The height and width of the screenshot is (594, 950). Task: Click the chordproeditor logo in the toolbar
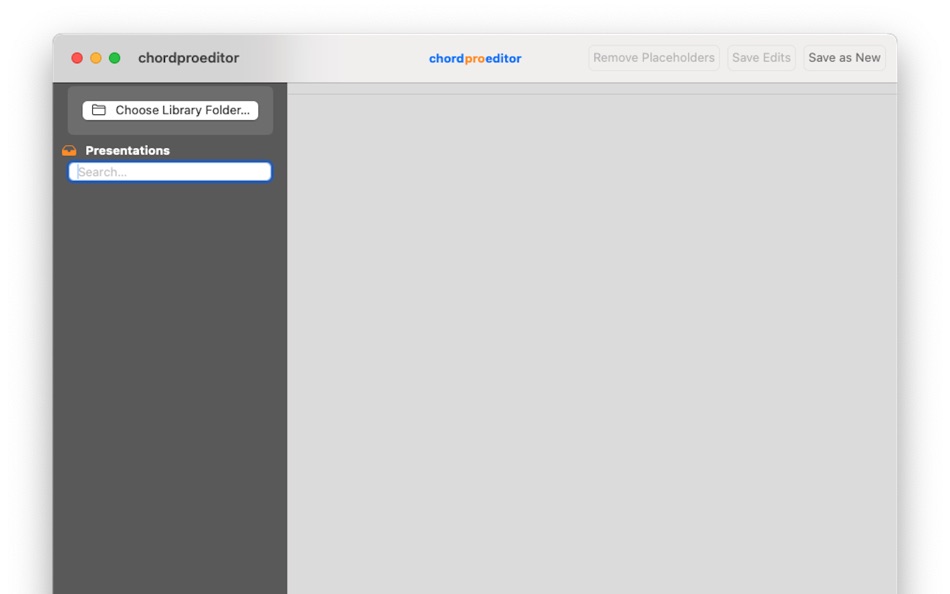474,58
